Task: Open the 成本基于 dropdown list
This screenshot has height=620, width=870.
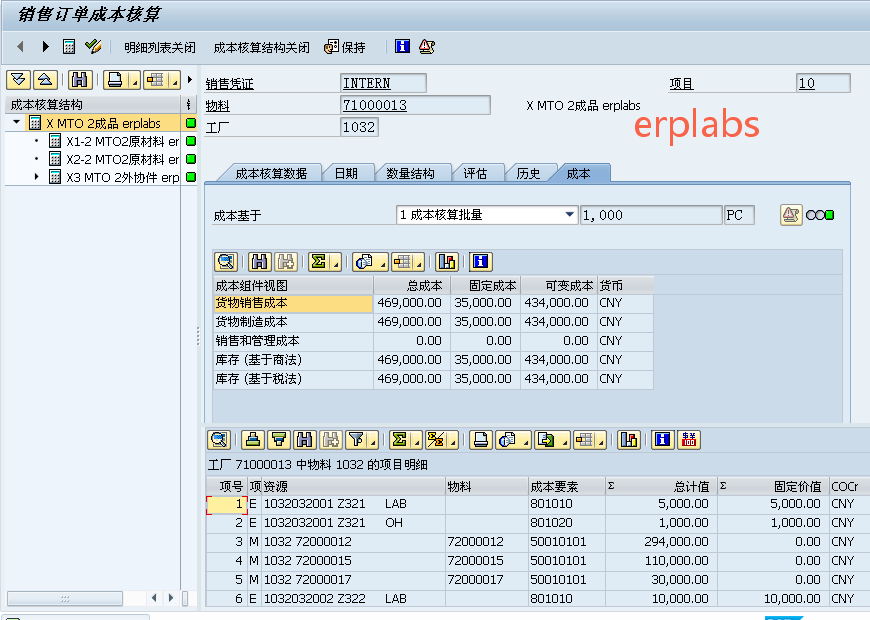Action: [569, 215]
